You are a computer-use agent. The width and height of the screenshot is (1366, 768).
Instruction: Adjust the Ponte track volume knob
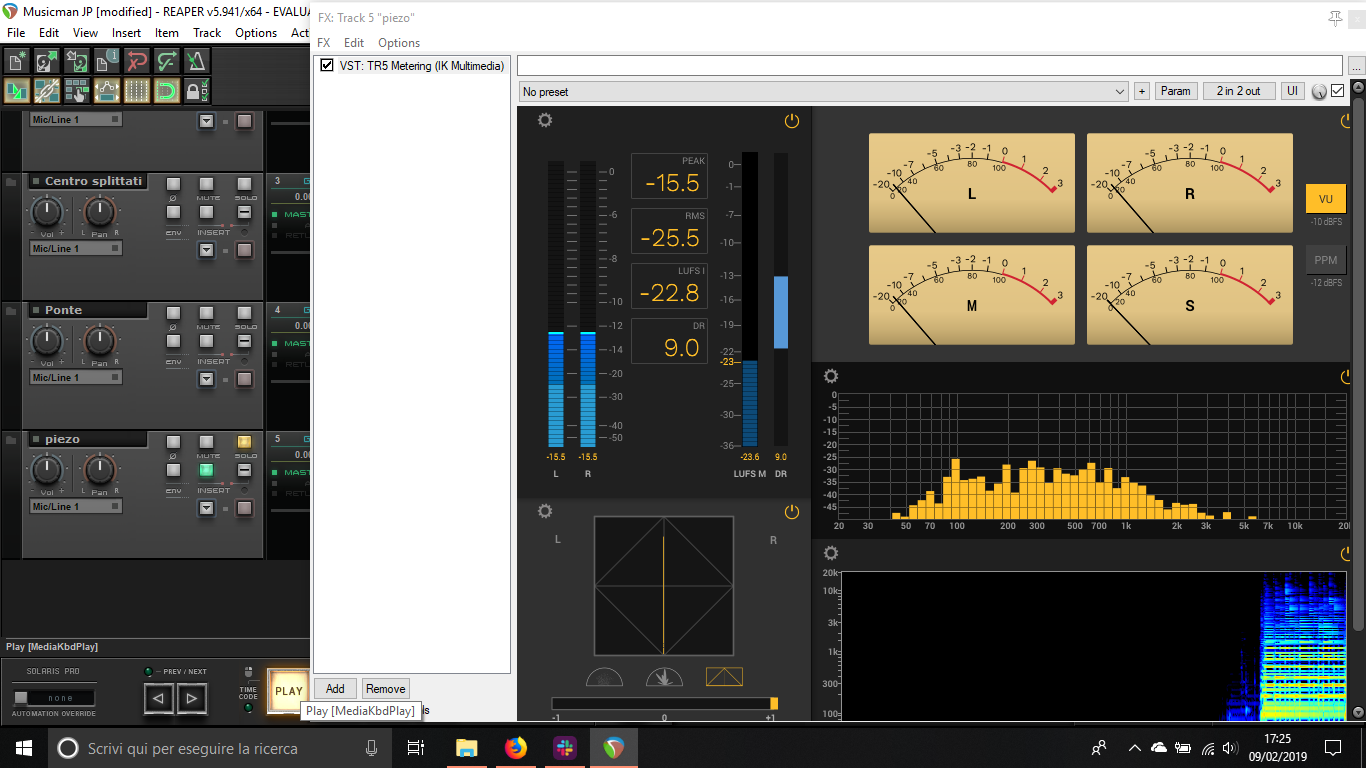click(x=47, y=341)
